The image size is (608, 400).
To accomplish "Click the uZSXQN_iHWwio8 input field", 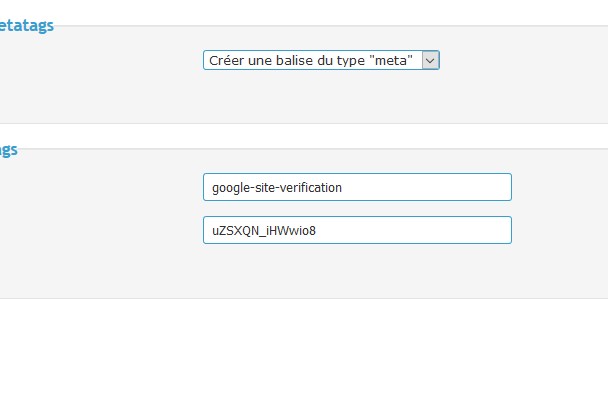I will pos(357,230).
